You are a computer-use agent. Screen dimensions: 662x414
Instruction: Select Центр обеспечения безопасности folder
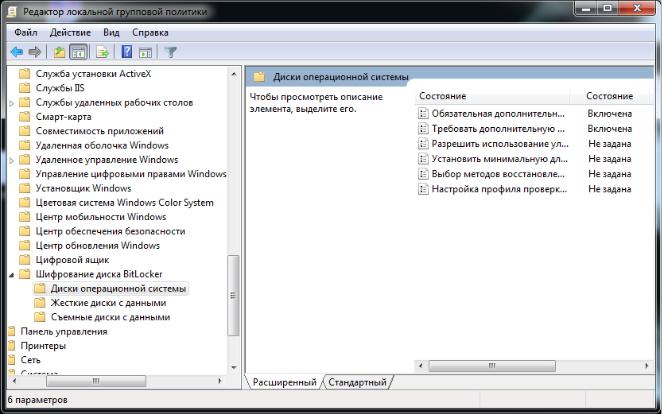(110, 231)
